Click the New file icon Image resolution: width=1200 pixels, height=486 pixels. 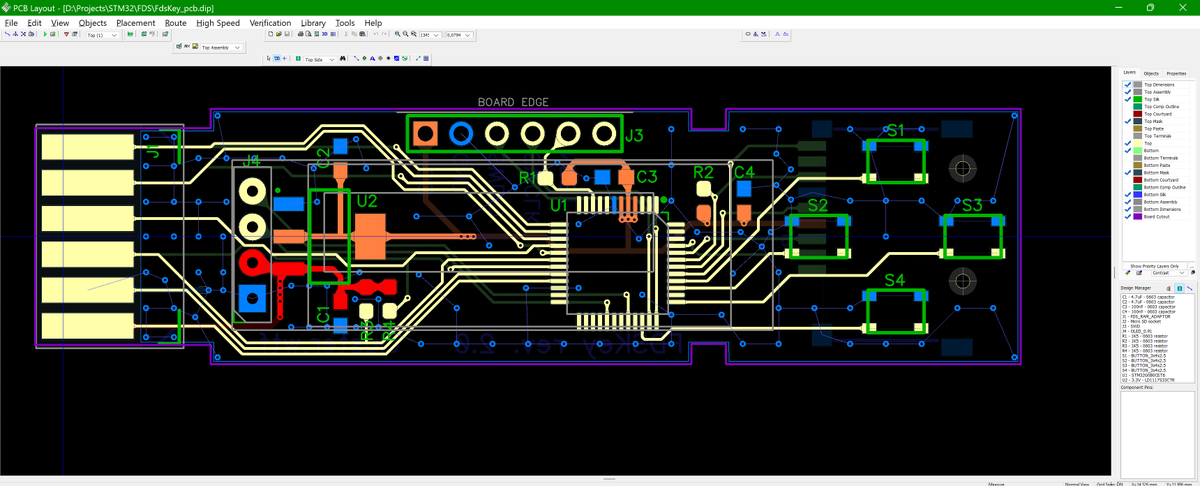coord(270,34)
